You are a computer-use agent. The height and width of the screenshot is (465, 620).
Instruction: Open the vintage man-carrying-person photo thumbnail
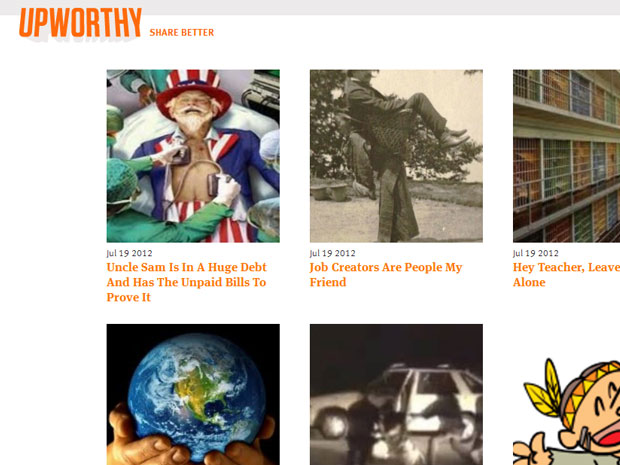tap(396, 156)
